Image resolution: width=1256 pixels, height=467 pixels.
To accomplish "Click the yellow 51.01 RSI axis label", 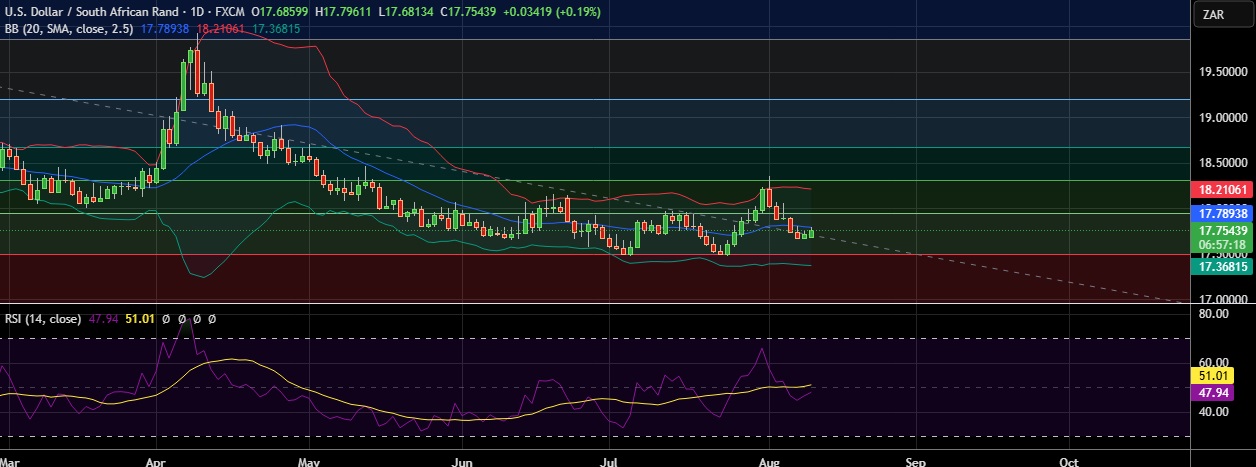I will [x=1224, y=375].
